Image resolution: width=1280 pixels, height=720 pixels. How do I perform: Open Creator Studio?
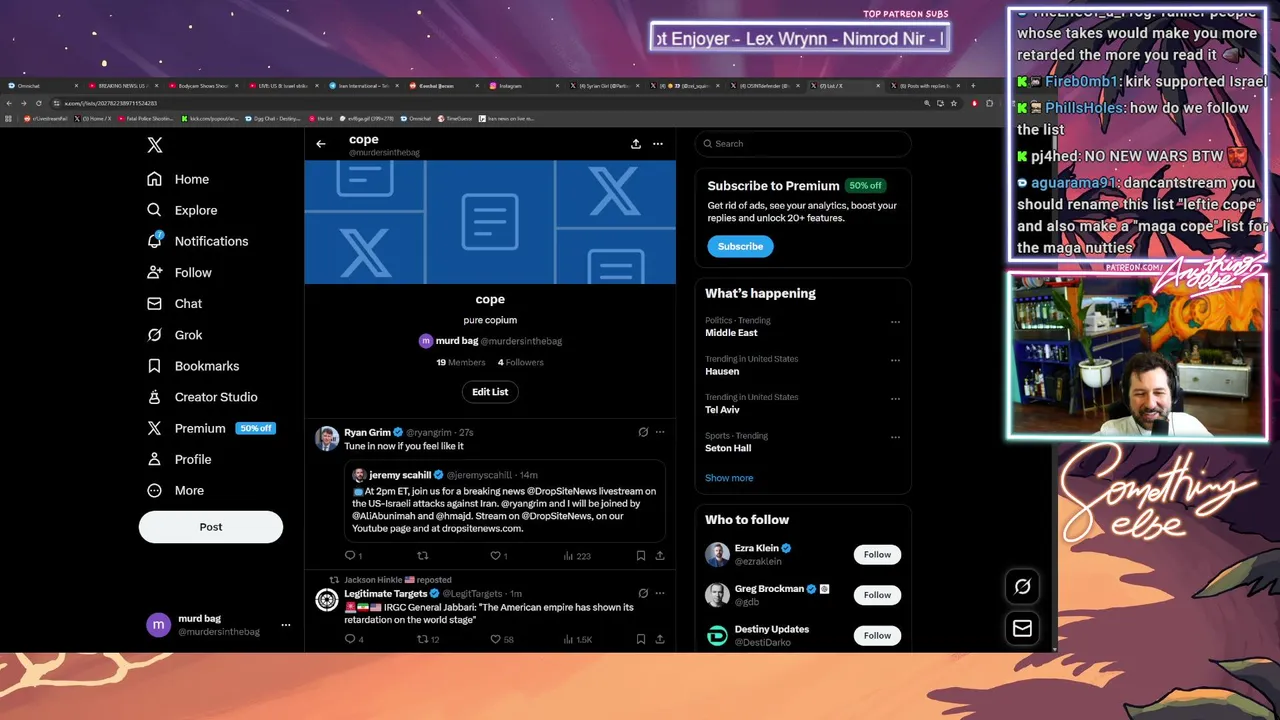202,397
